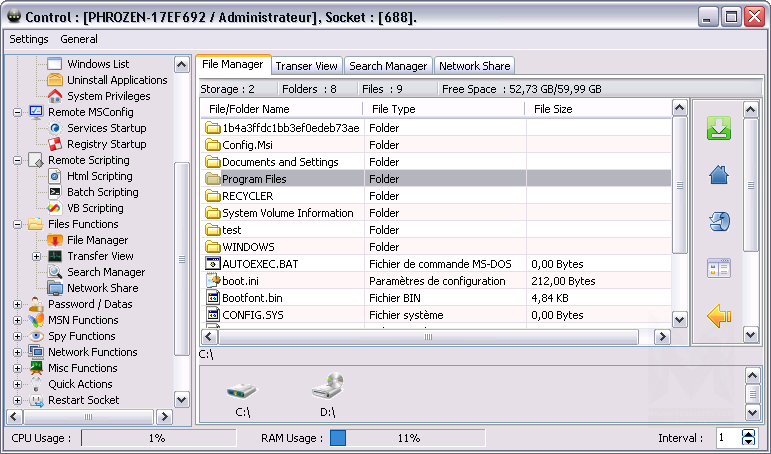Click the blue home icon in side toolbar
Viewport: 771px width, 454px height.
(x=719, y=175)
